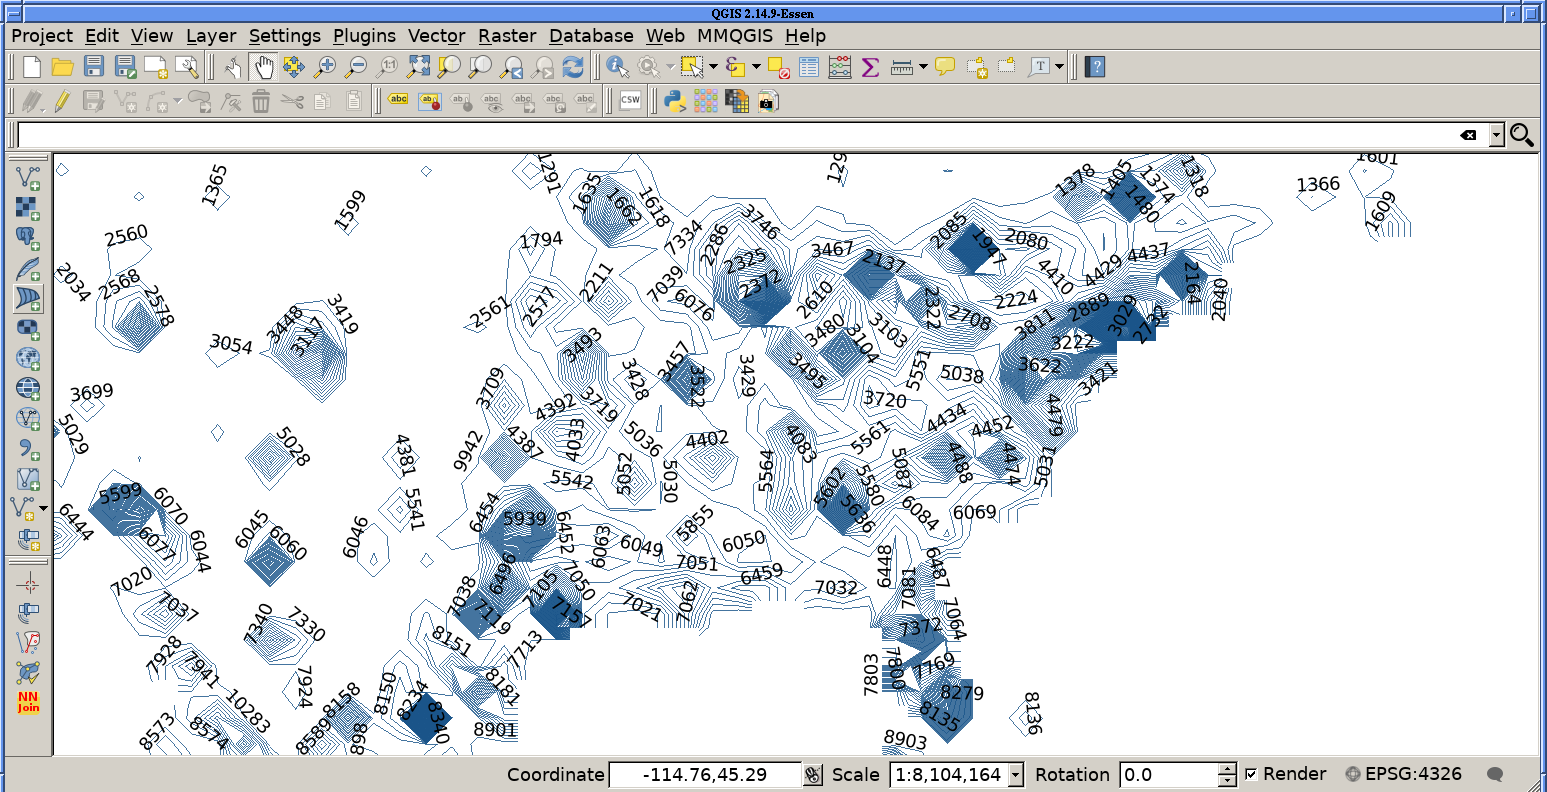
Task: Deselect features from all layers
Action: tap(778, 67)
